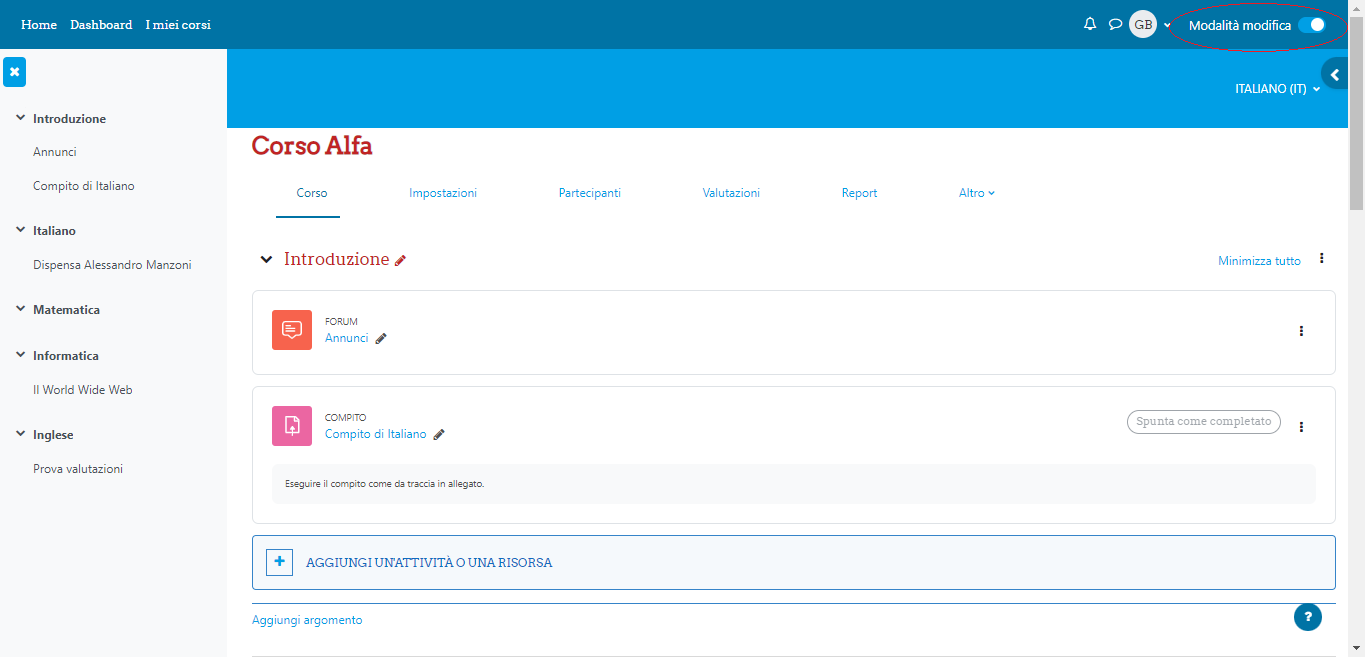
Task: Collapse Informatica in the course index
Action: pos(20,355)
